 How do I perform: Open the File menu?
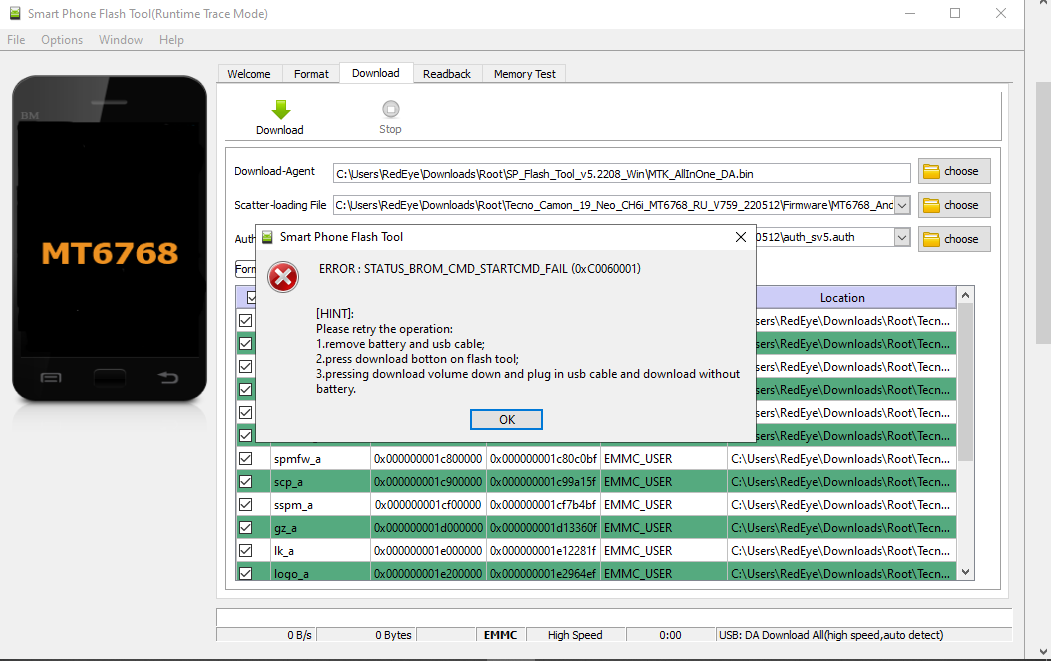click(16, 40)
